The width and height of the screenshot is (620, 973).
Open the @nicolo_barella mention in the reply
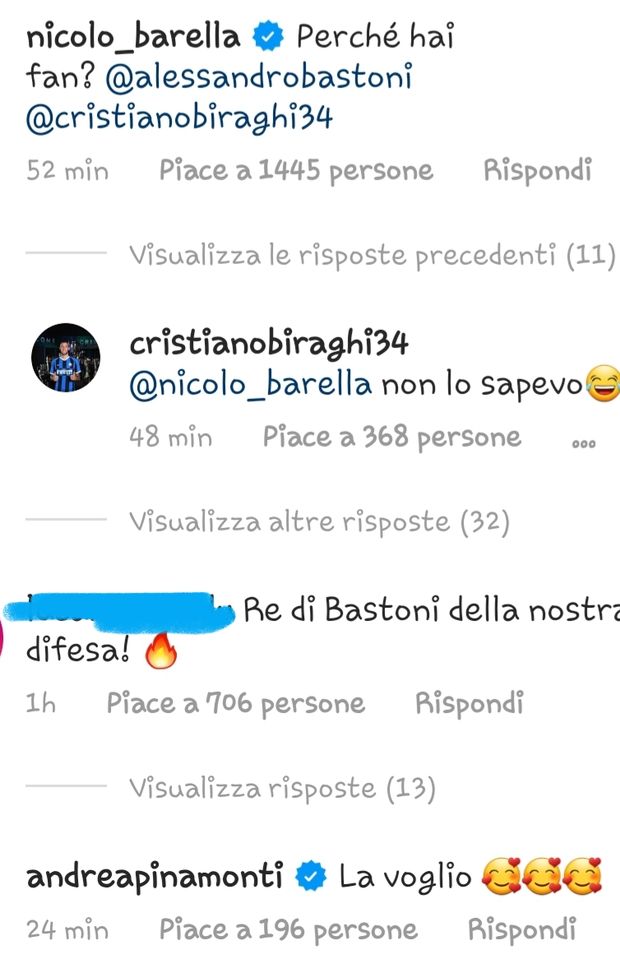click(251, 385)
